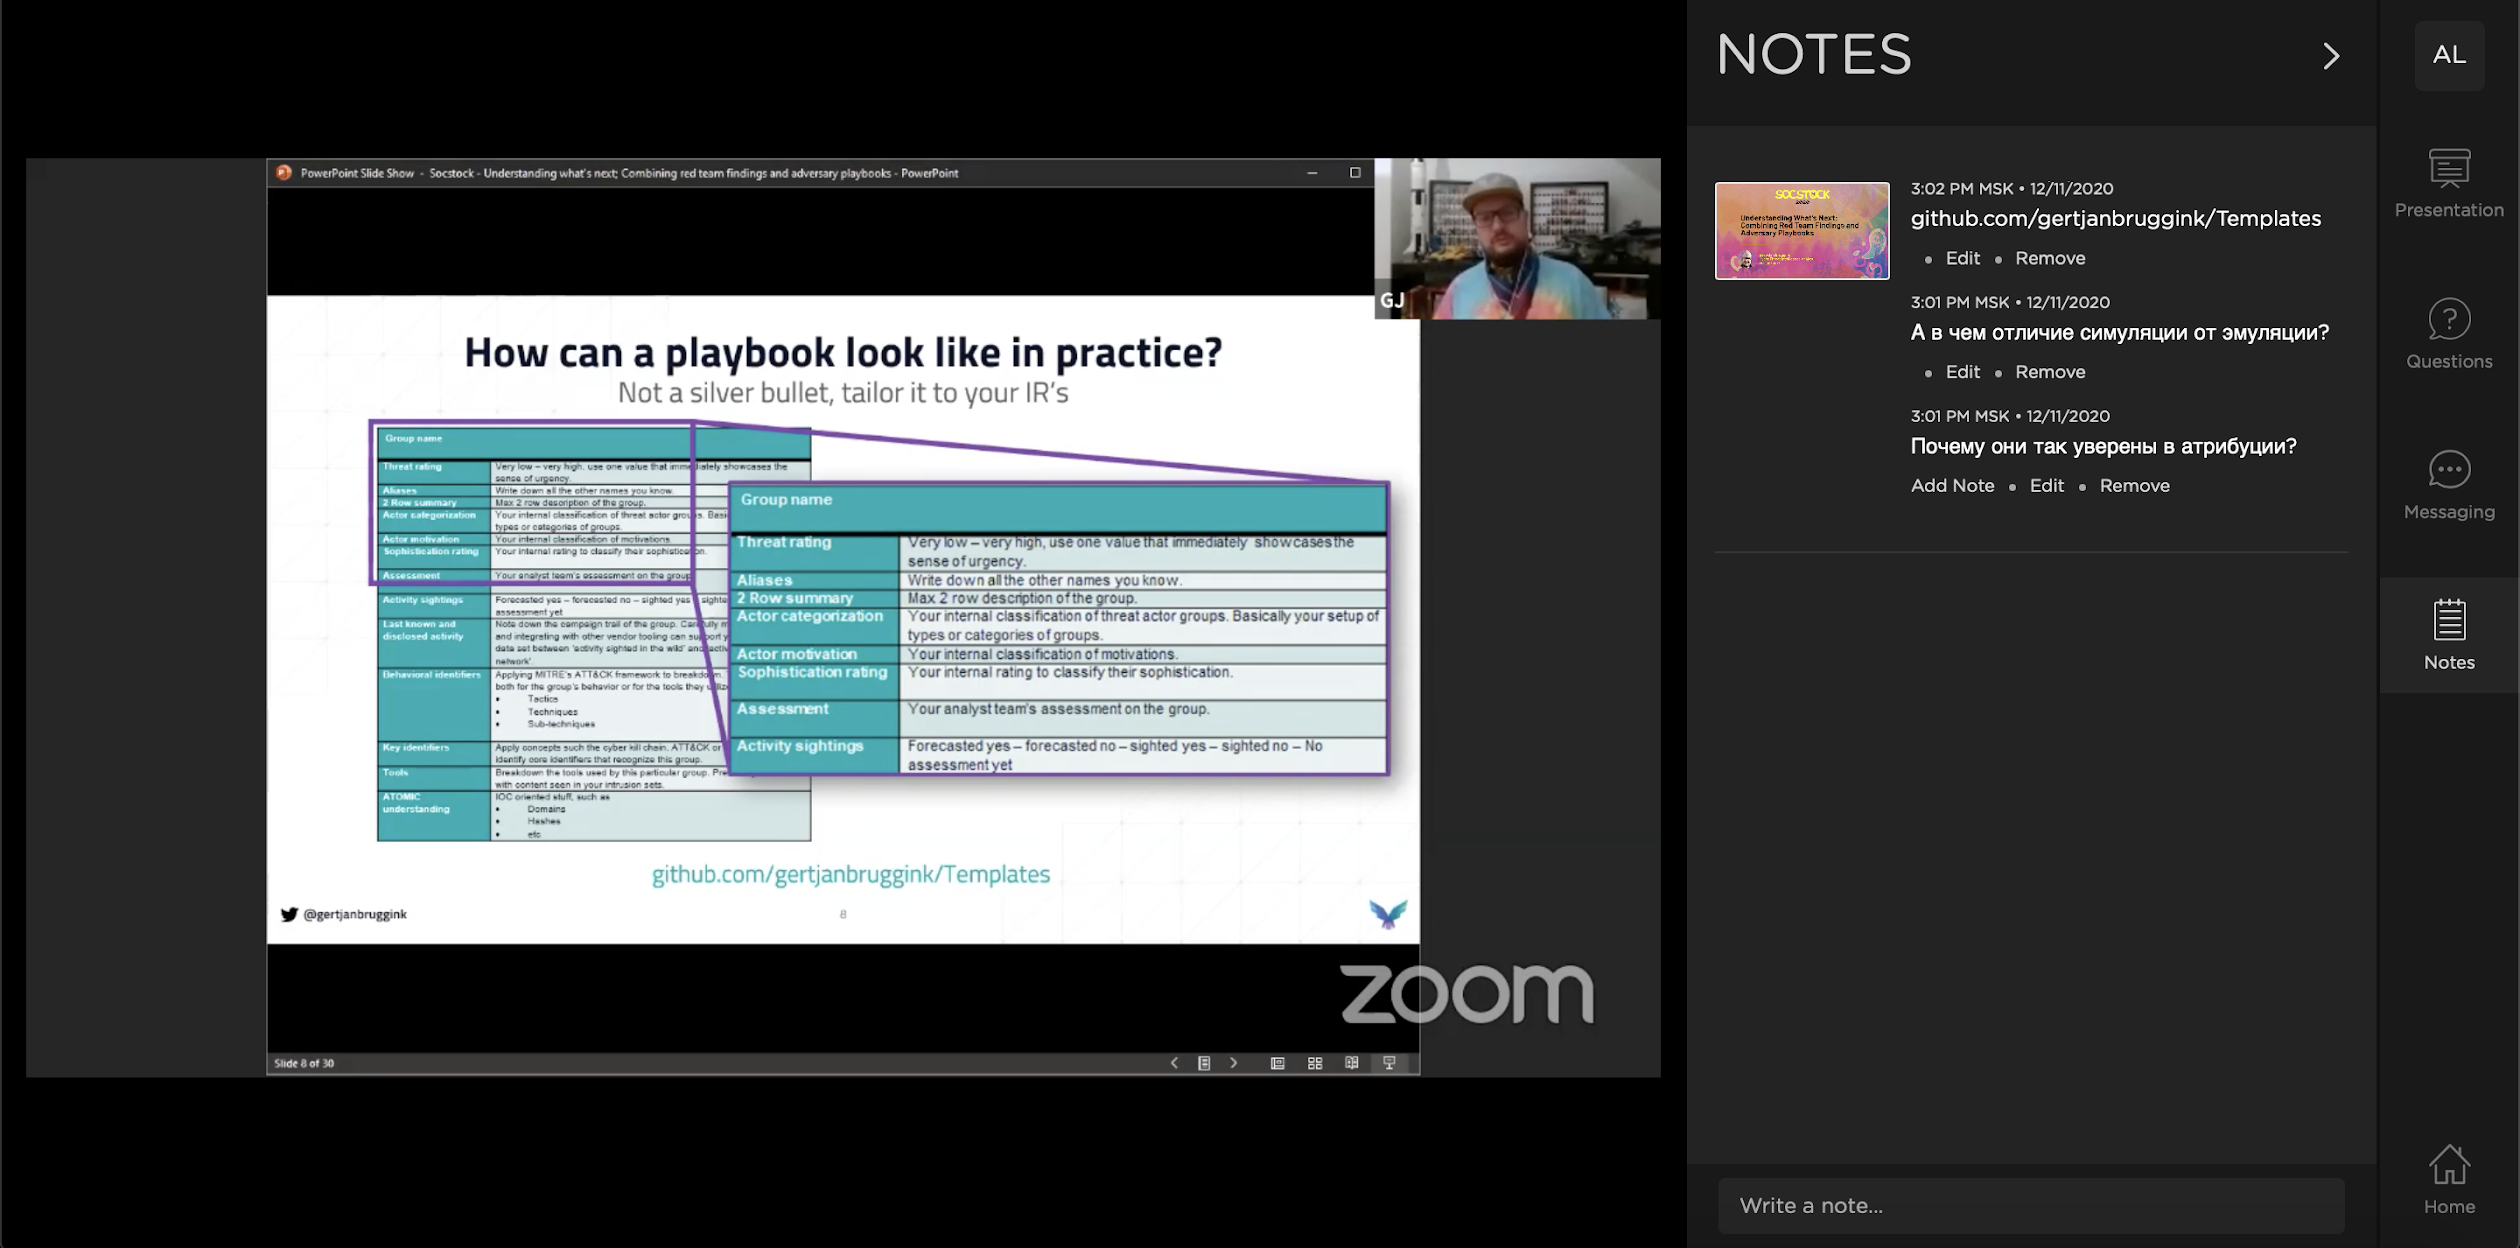Click Add Note under last note
The height and width of the screenshot is (1248, 2520).
(1952, 486)
